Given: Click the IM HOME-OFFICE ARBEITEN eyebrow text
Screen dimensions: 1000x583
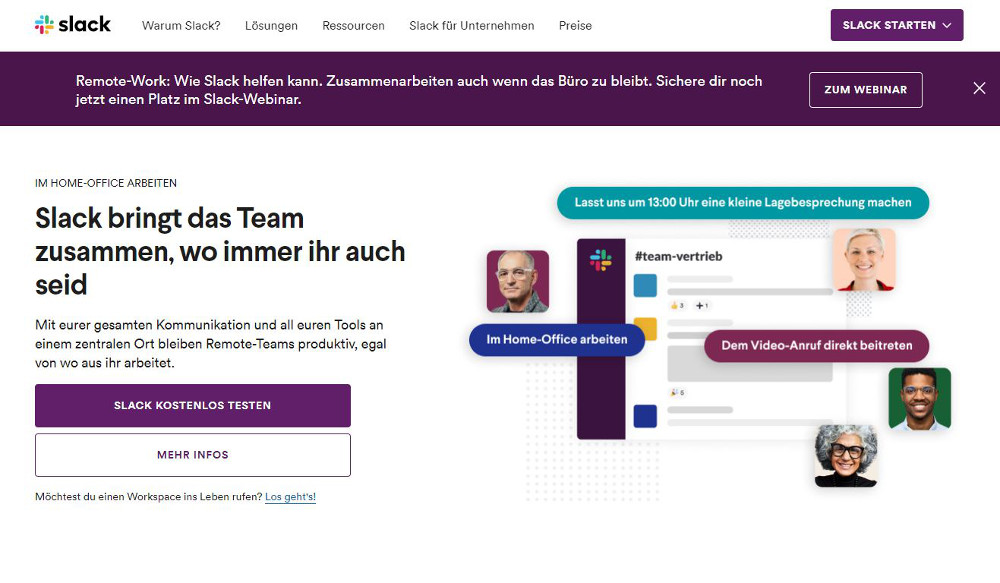Looking at the screenshot, I should click(x=106, y=183).
